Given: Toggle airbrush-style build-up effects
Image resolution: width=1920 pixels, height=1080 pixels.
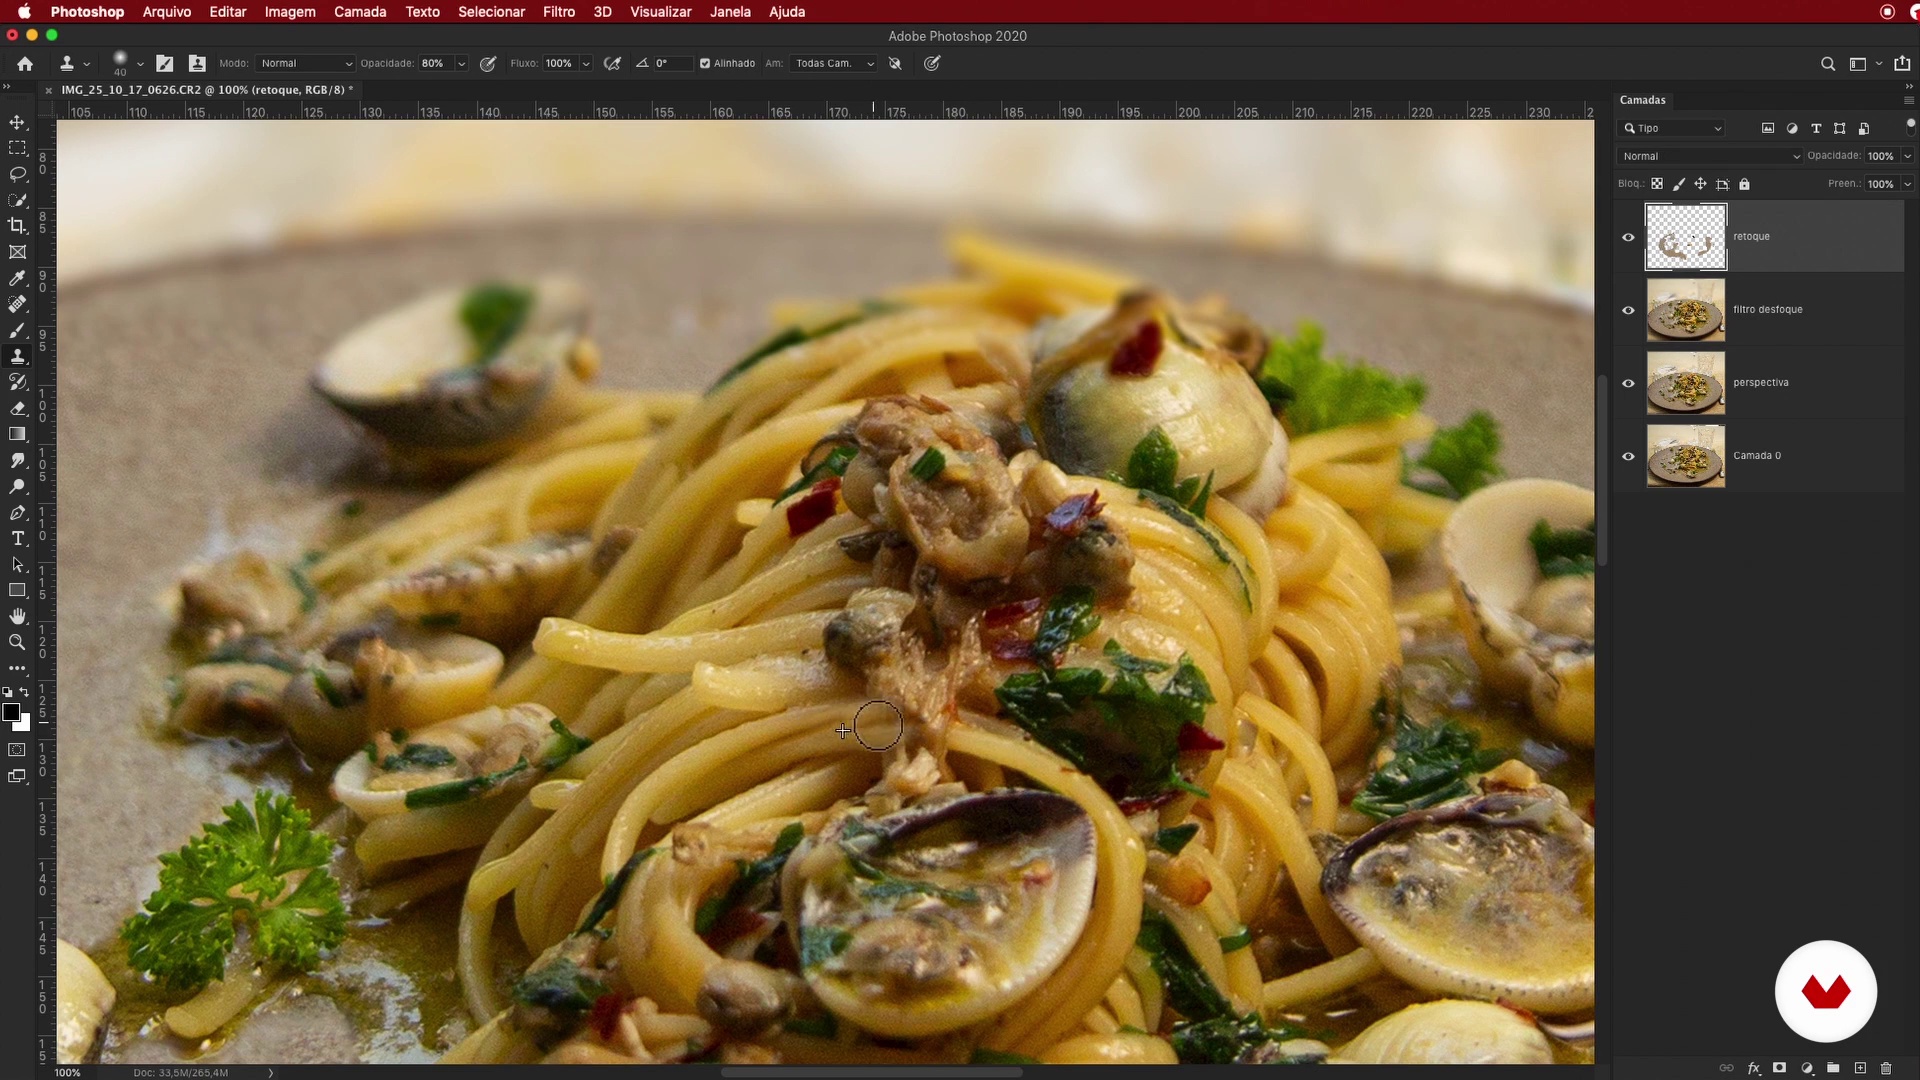Looking at the screenshot, I should [x=613, y=63].
